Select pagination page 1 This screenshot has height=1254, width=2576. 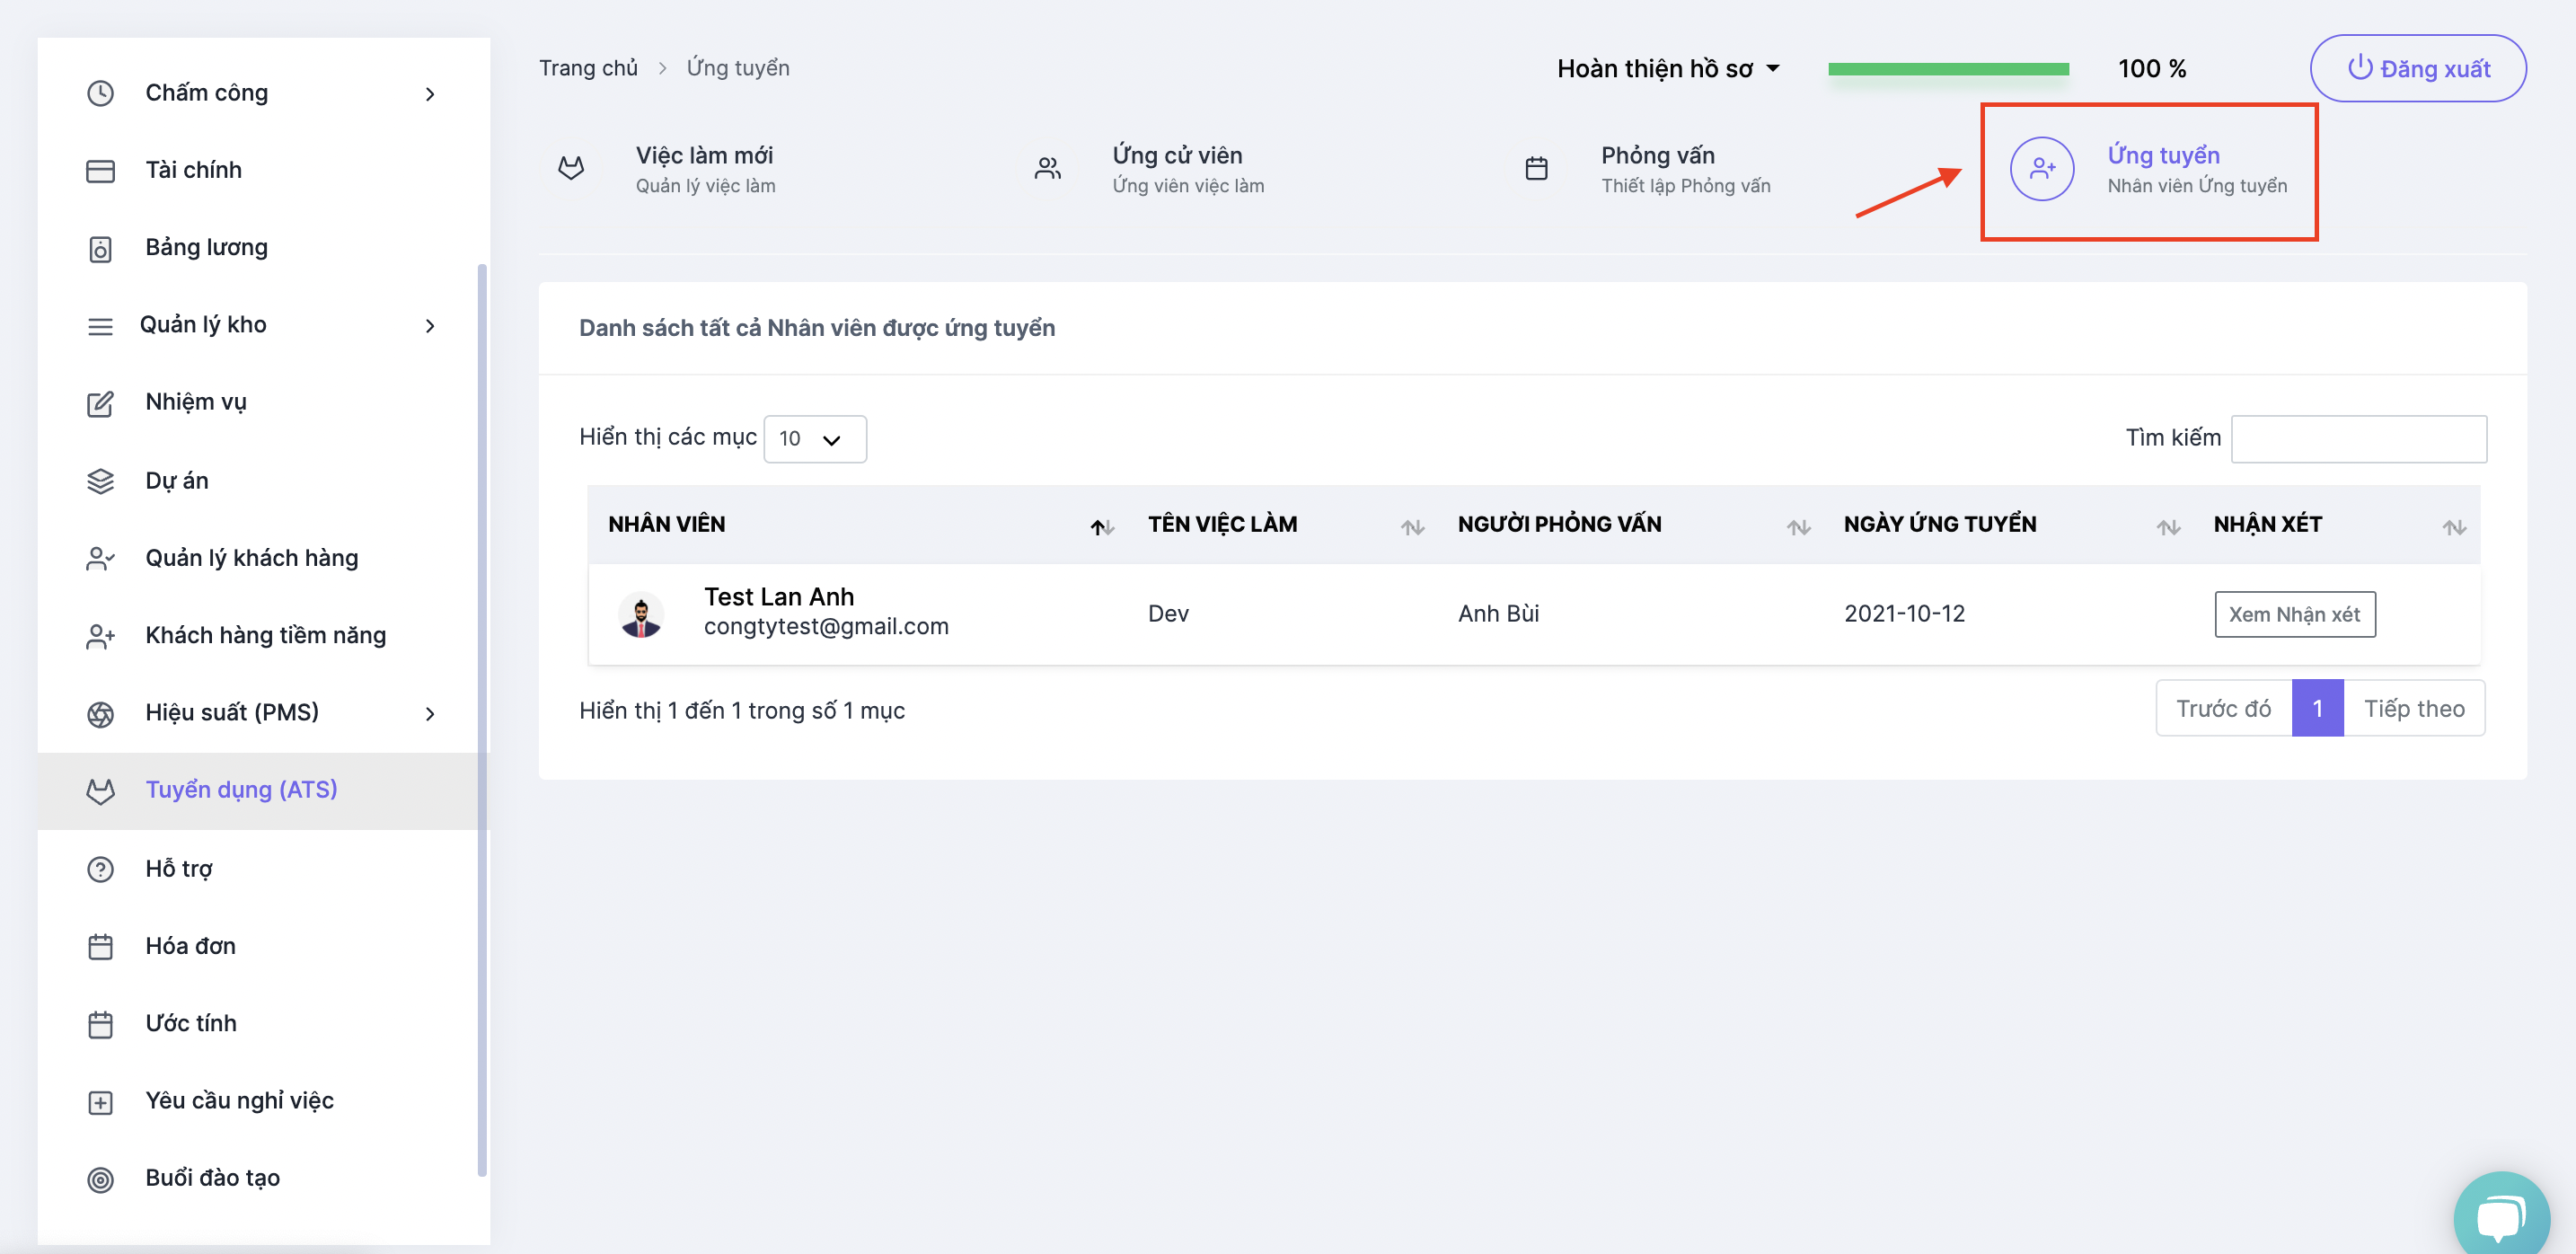[2317, 708]
